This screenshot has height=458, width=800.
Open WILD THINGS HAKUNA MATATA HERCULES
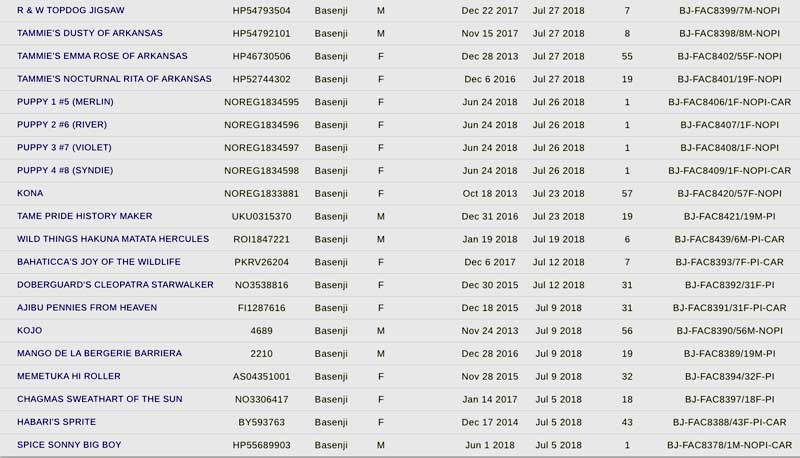[113, 238]
